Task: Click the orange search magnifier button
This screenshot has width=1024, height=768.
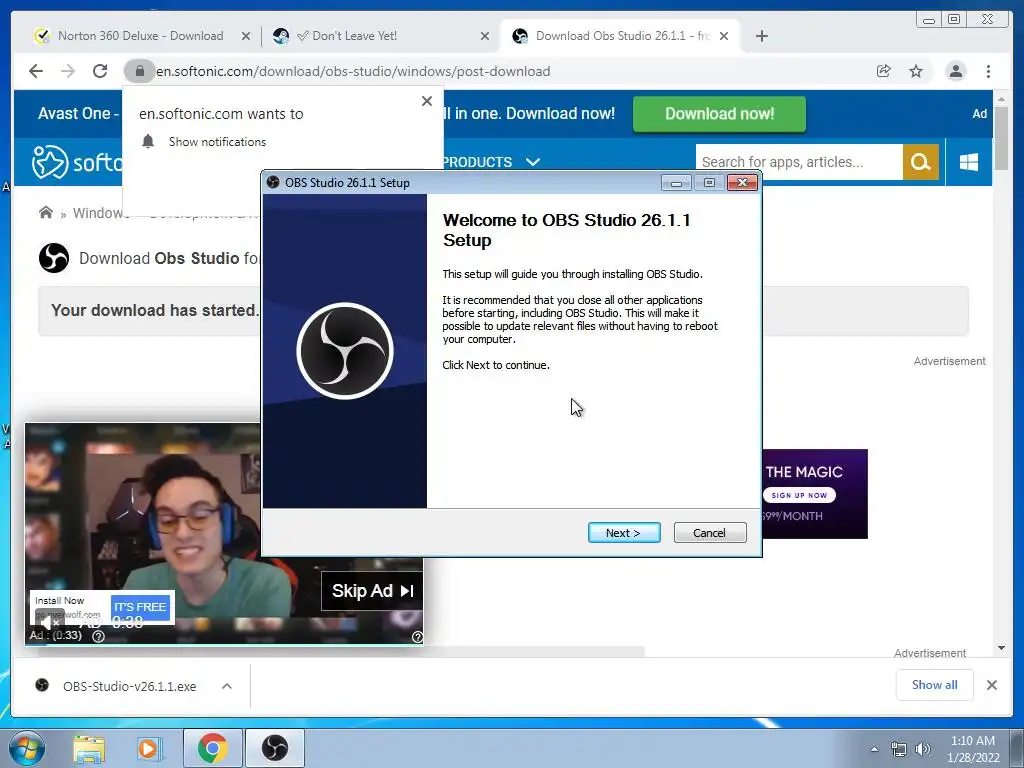Action: [921, 162]
